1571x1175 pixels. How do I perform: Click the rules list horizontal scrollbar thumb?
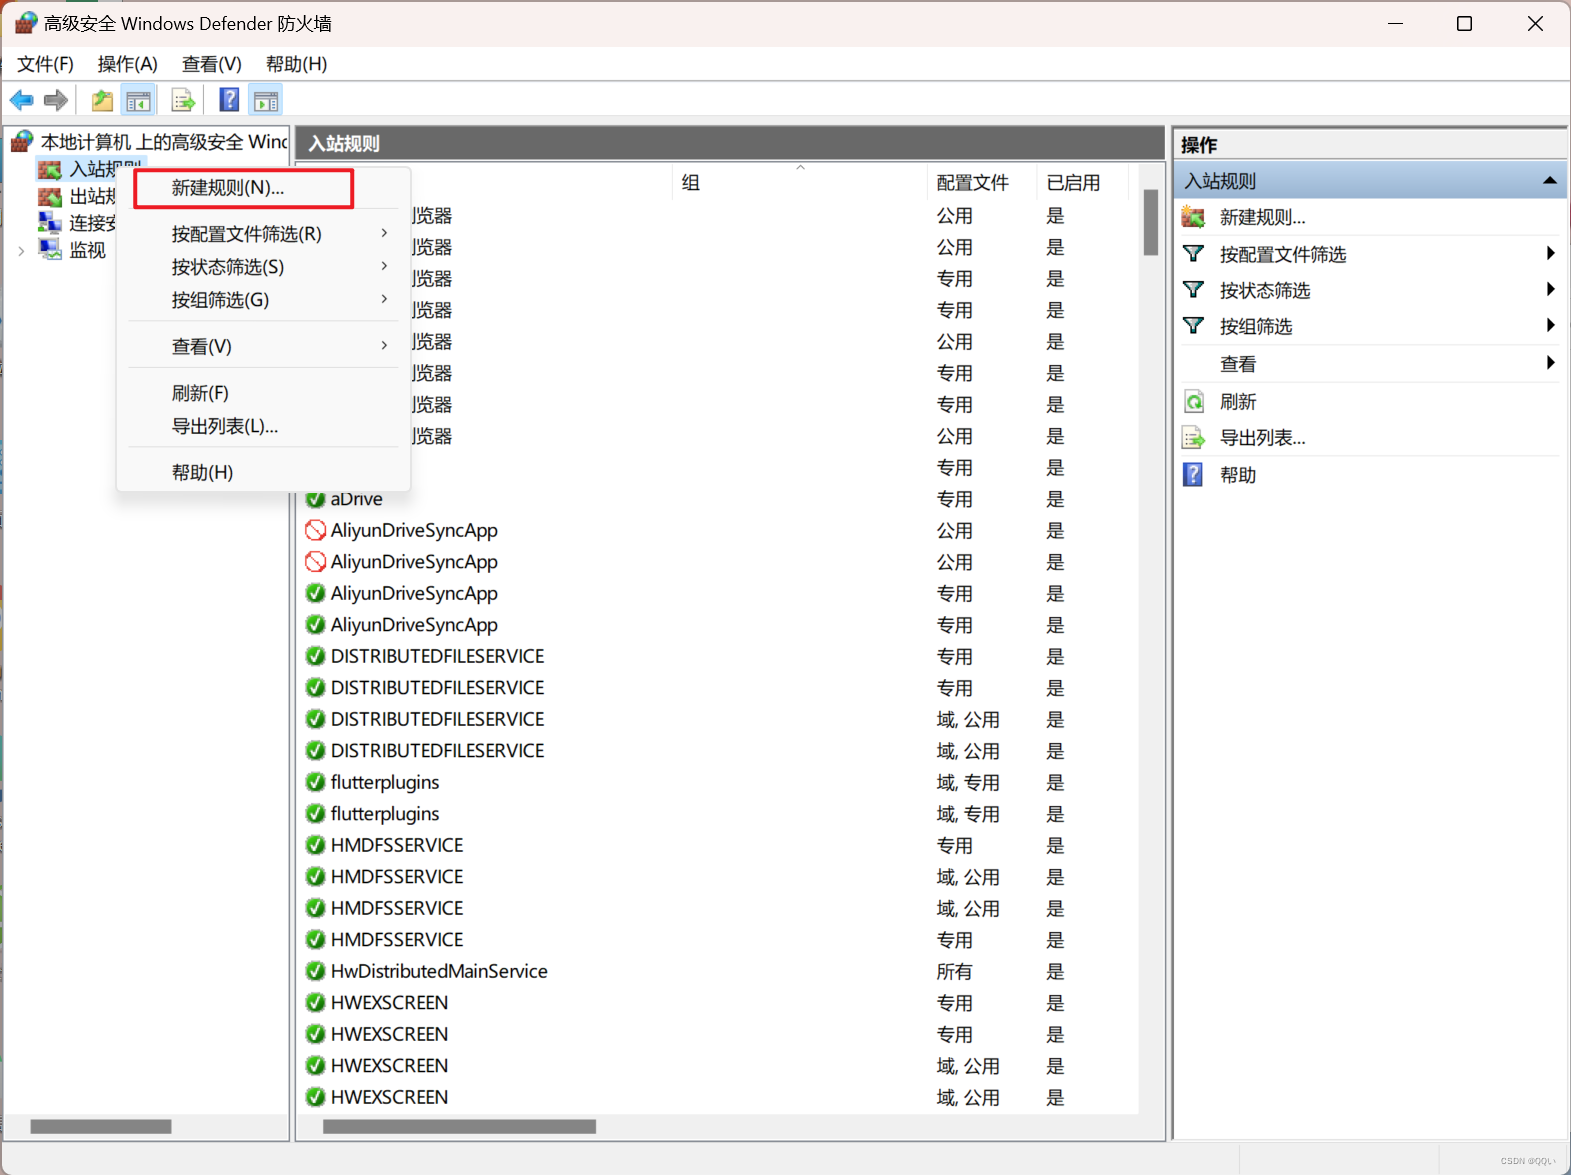(x=459, y=1127)
